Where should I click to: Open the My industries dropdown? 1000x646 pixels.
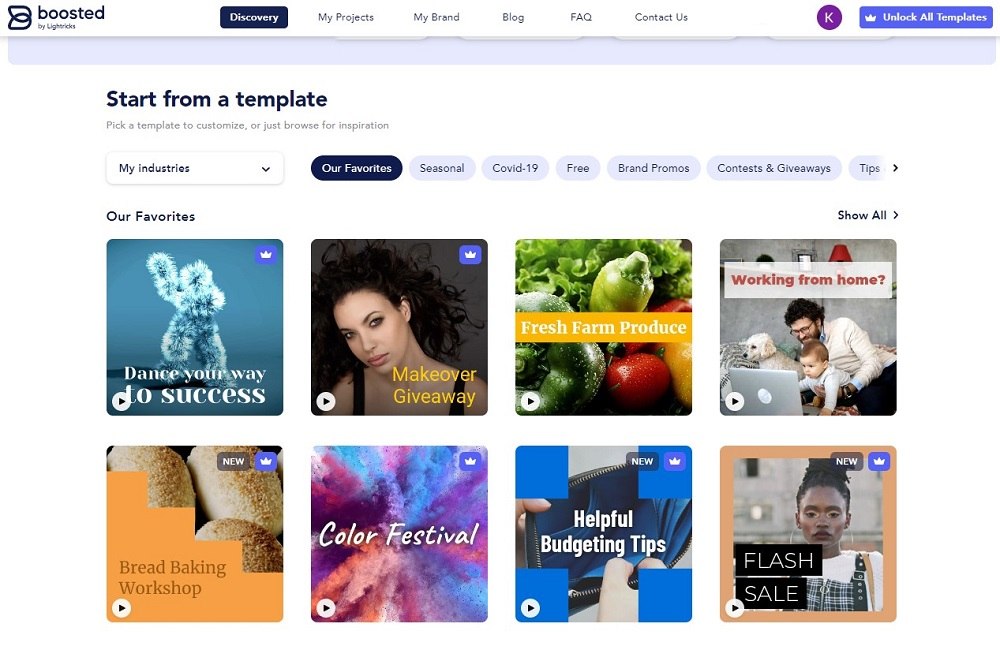pyautogui.click(x=195, y=168)
